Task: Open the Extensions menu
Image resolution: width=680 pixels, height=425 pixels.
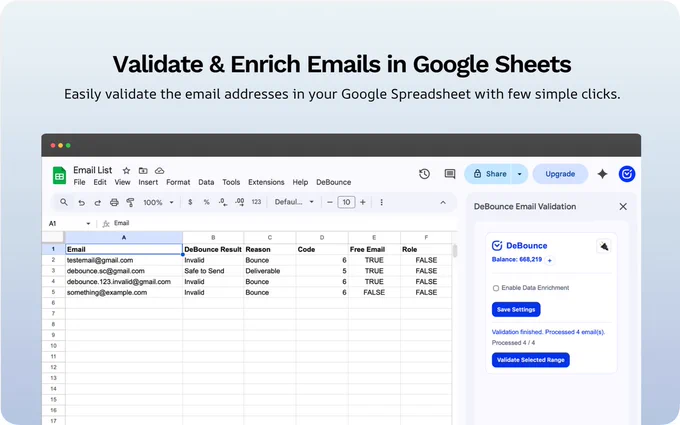Action: click(x=266, y=182)
